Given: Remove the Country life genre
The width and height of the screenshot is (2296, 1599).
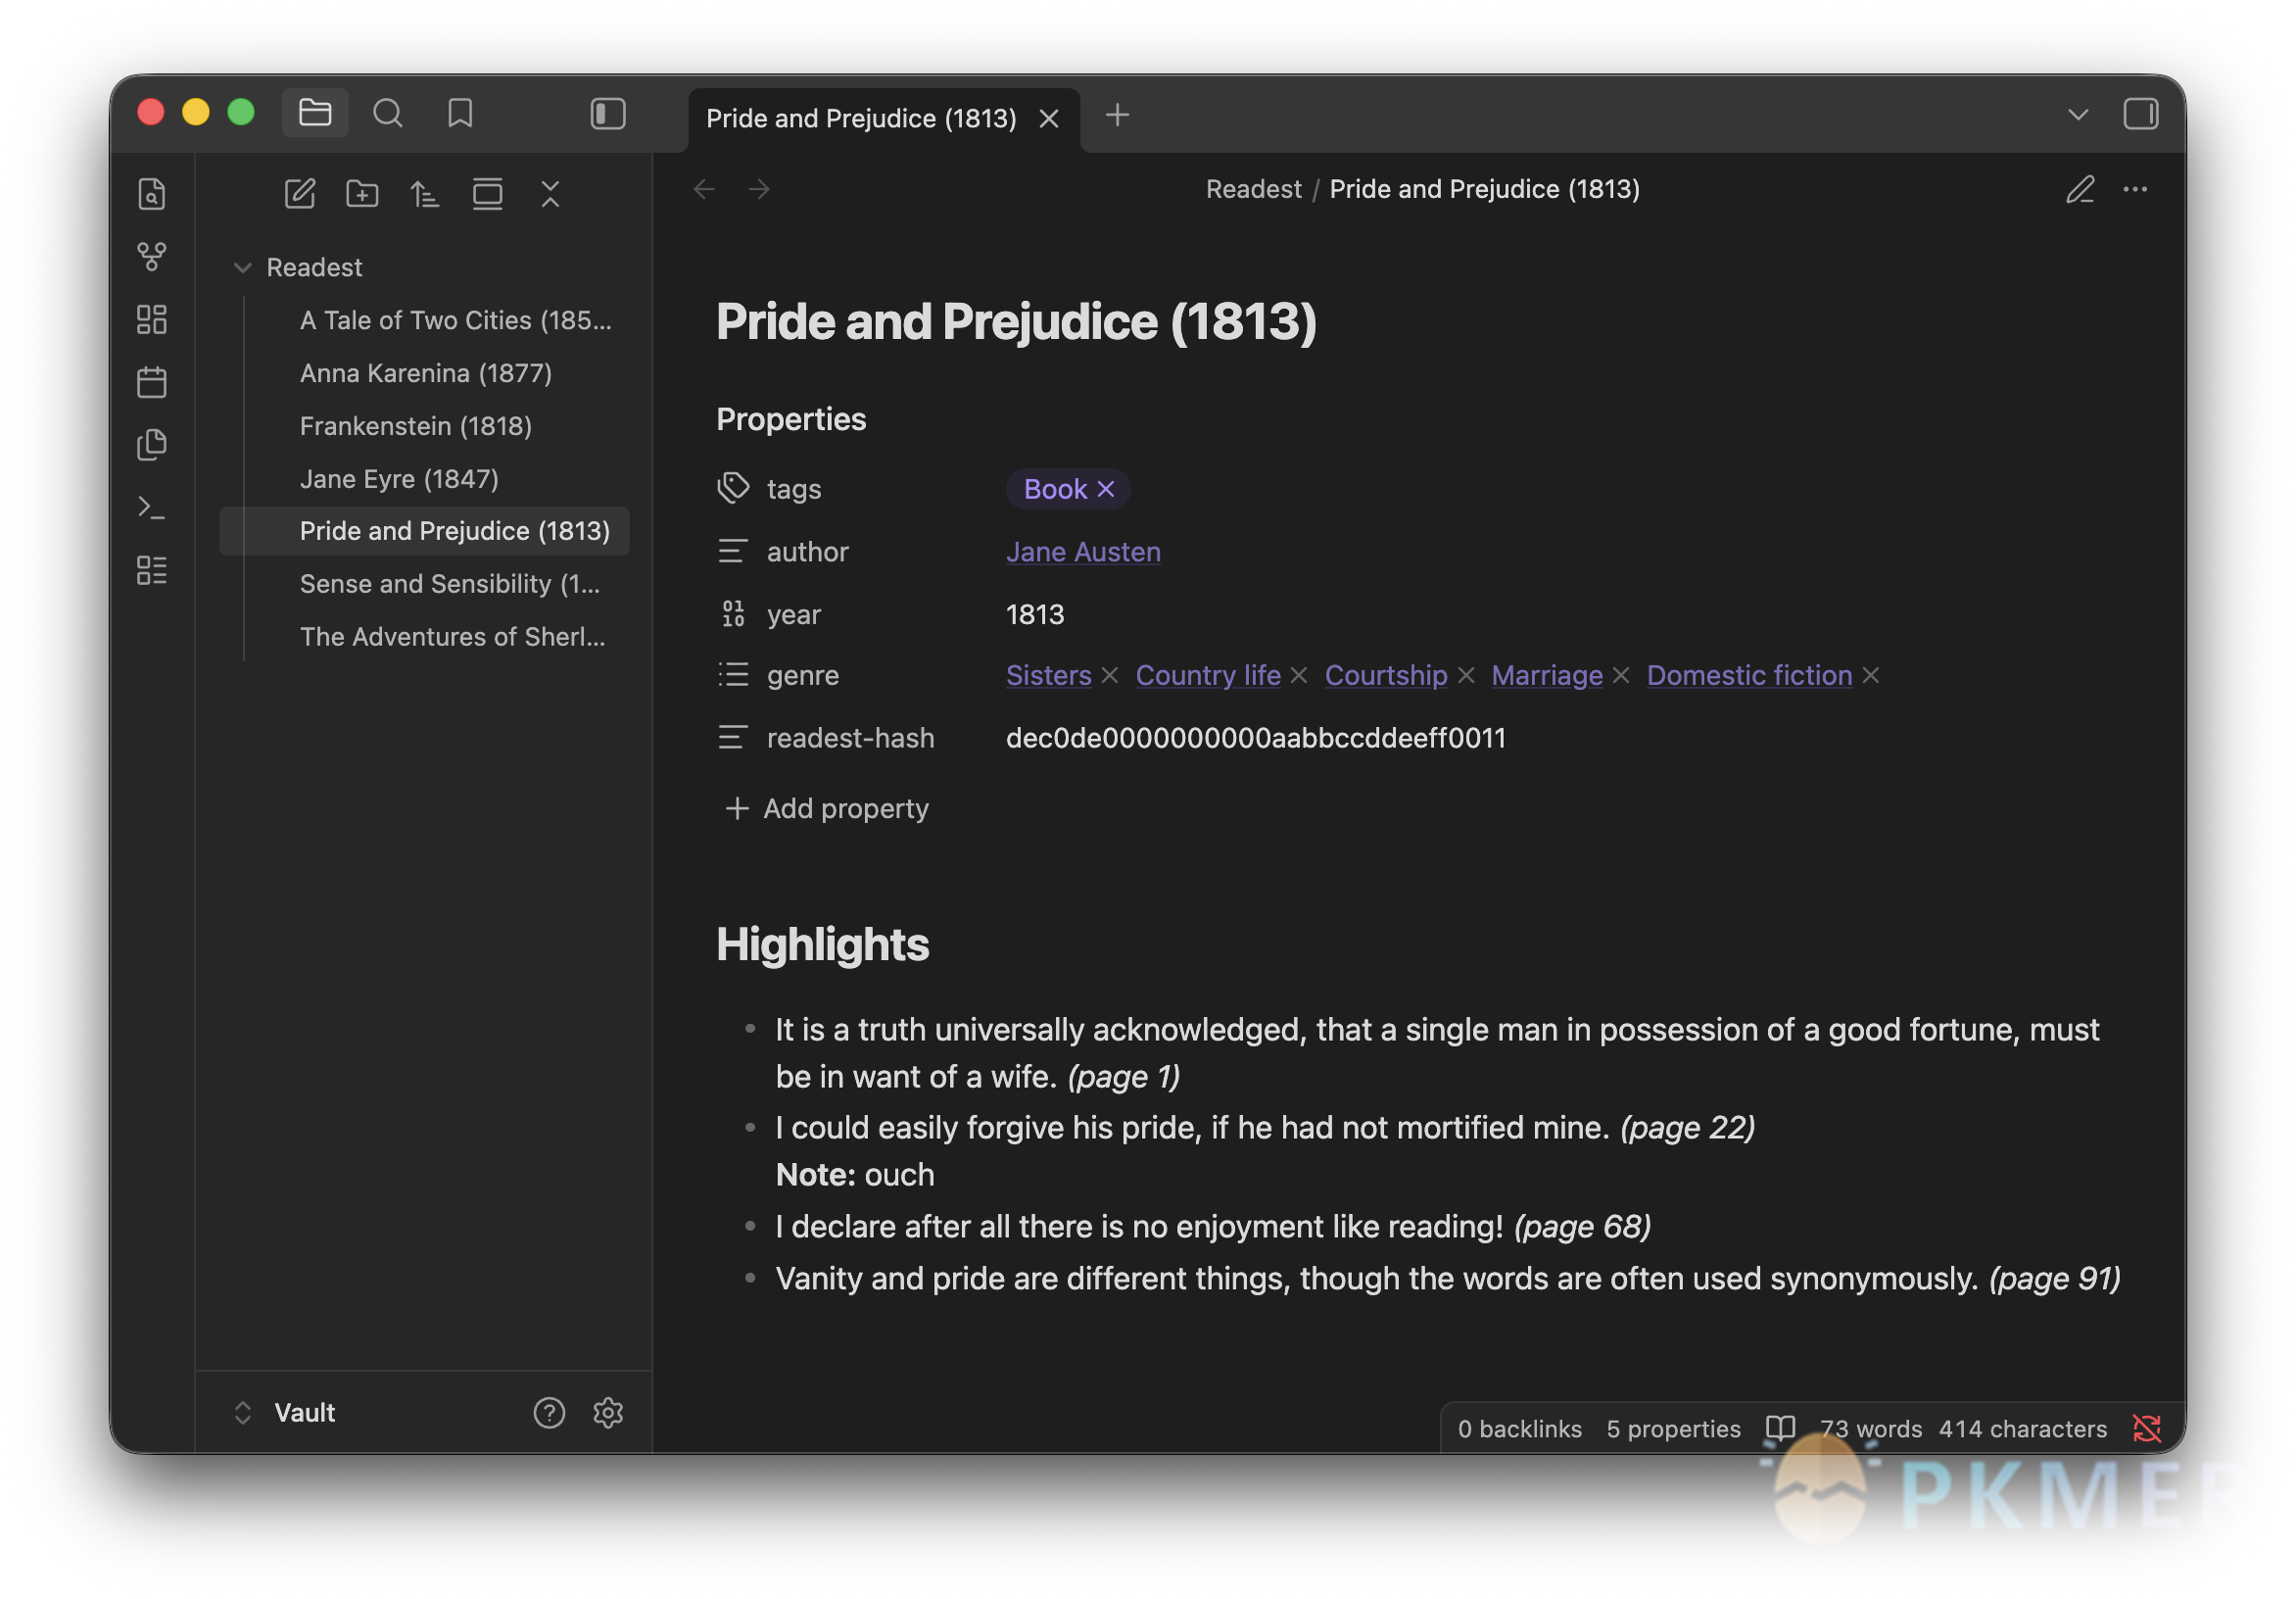Looking at the screenshot, I should tap(1299, 676).
